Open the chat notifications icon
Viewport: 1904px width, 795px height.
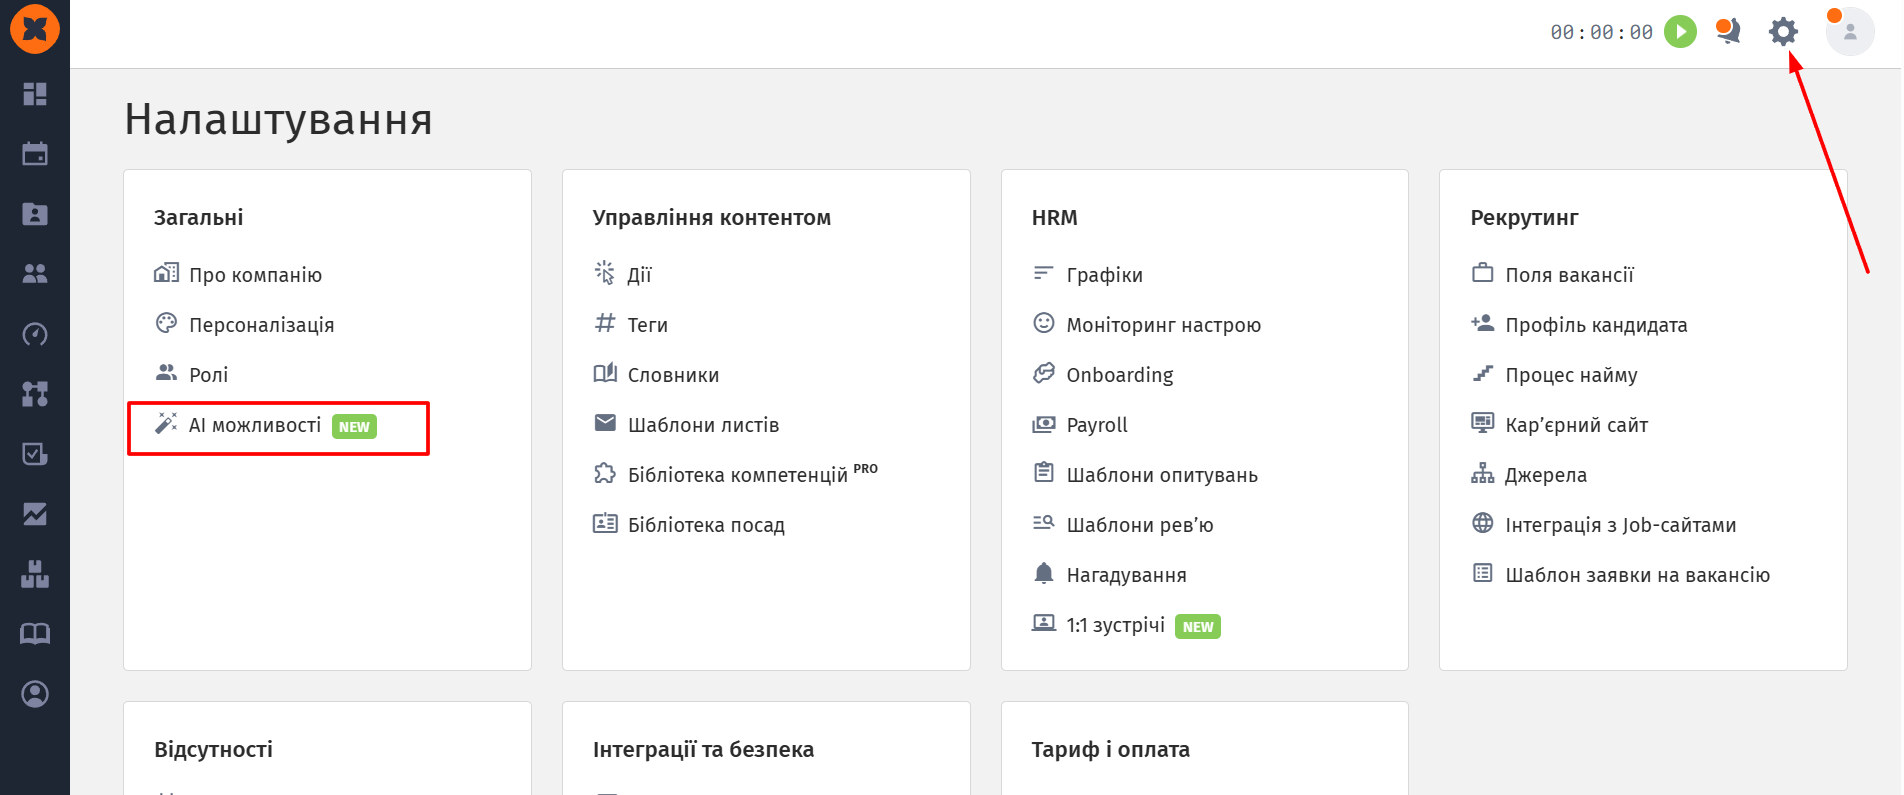1727,31
